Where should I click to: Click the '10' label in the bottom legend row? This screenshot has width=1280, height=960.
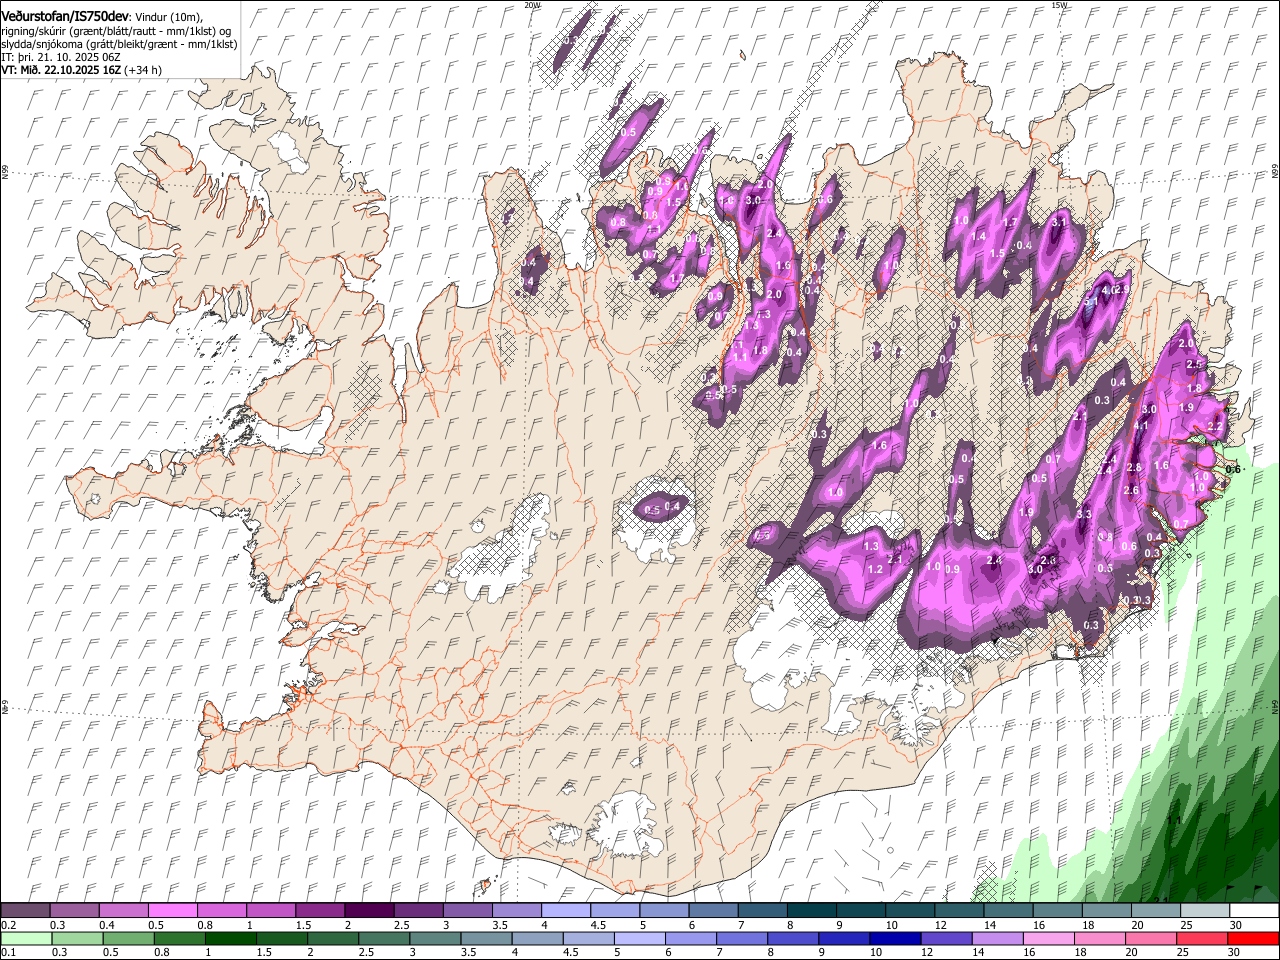[875, 952]
